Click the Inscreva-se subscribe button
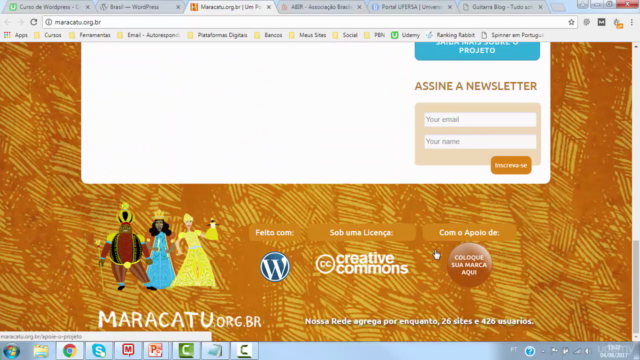The image size is (640, 360). (511, 165)
